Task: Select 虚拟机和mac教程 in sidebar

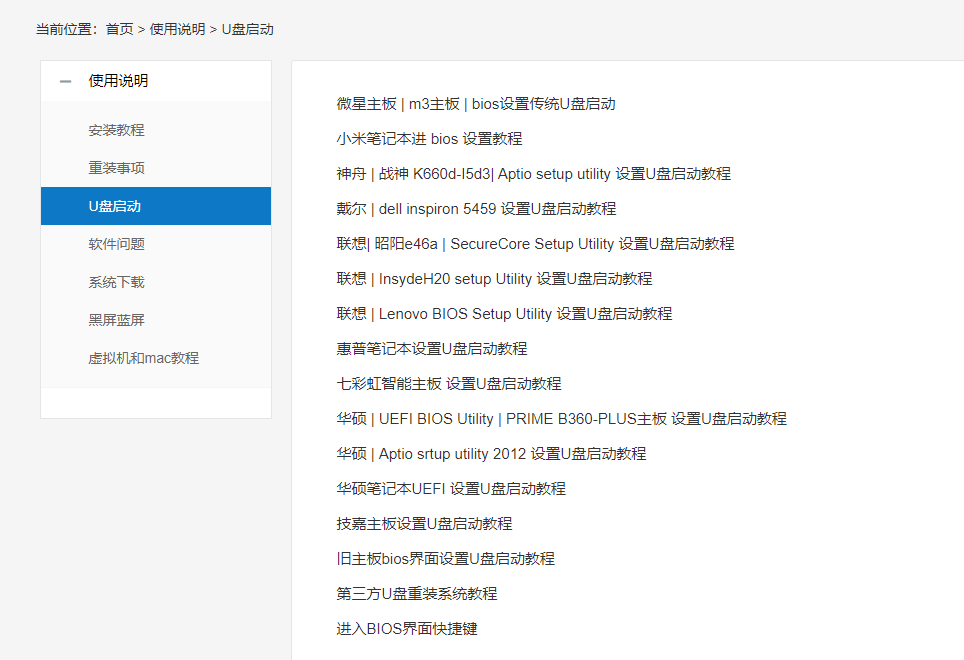Action: point(143,358)
